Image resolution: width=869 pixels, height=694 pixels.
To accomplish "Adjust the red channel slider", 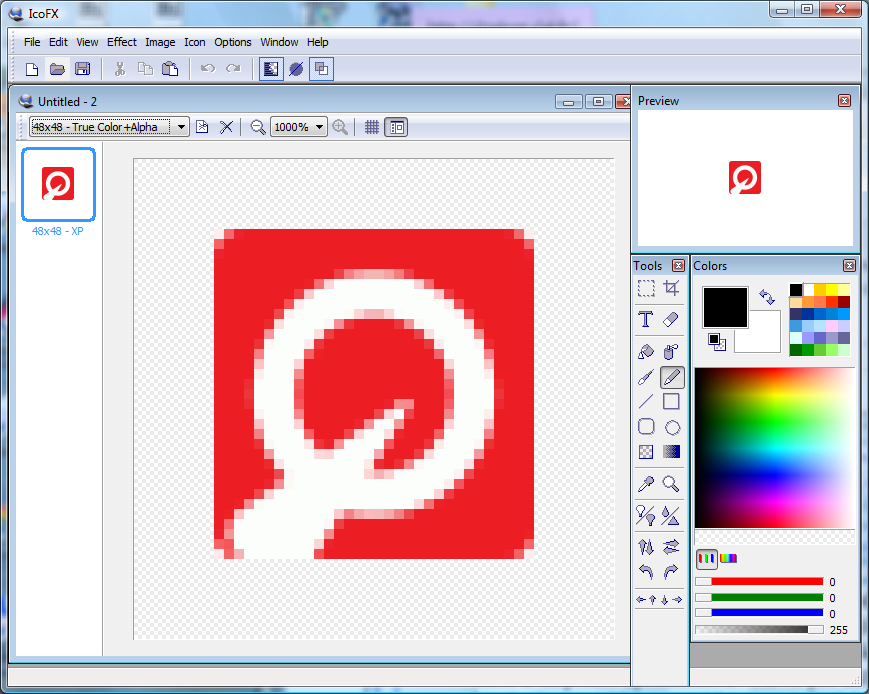I will coord(760,581).
